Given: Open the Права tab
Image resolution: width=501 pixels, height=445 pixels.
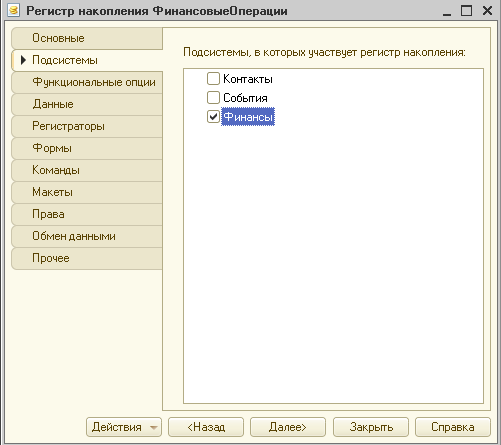Looking at the screenshot, I should click(87, 214).
